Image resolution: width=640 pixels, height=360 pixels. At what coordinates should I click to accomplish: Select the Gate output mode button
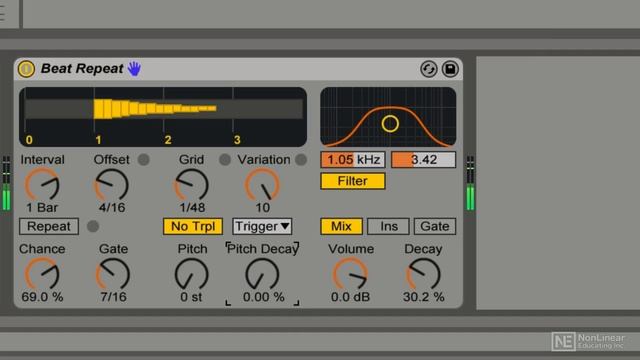coord(435,226)
